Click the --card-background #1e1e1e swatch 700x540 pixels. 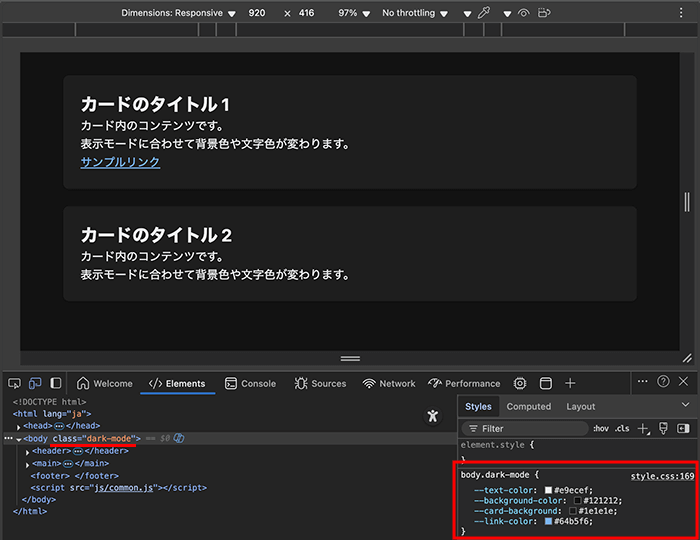573,511
